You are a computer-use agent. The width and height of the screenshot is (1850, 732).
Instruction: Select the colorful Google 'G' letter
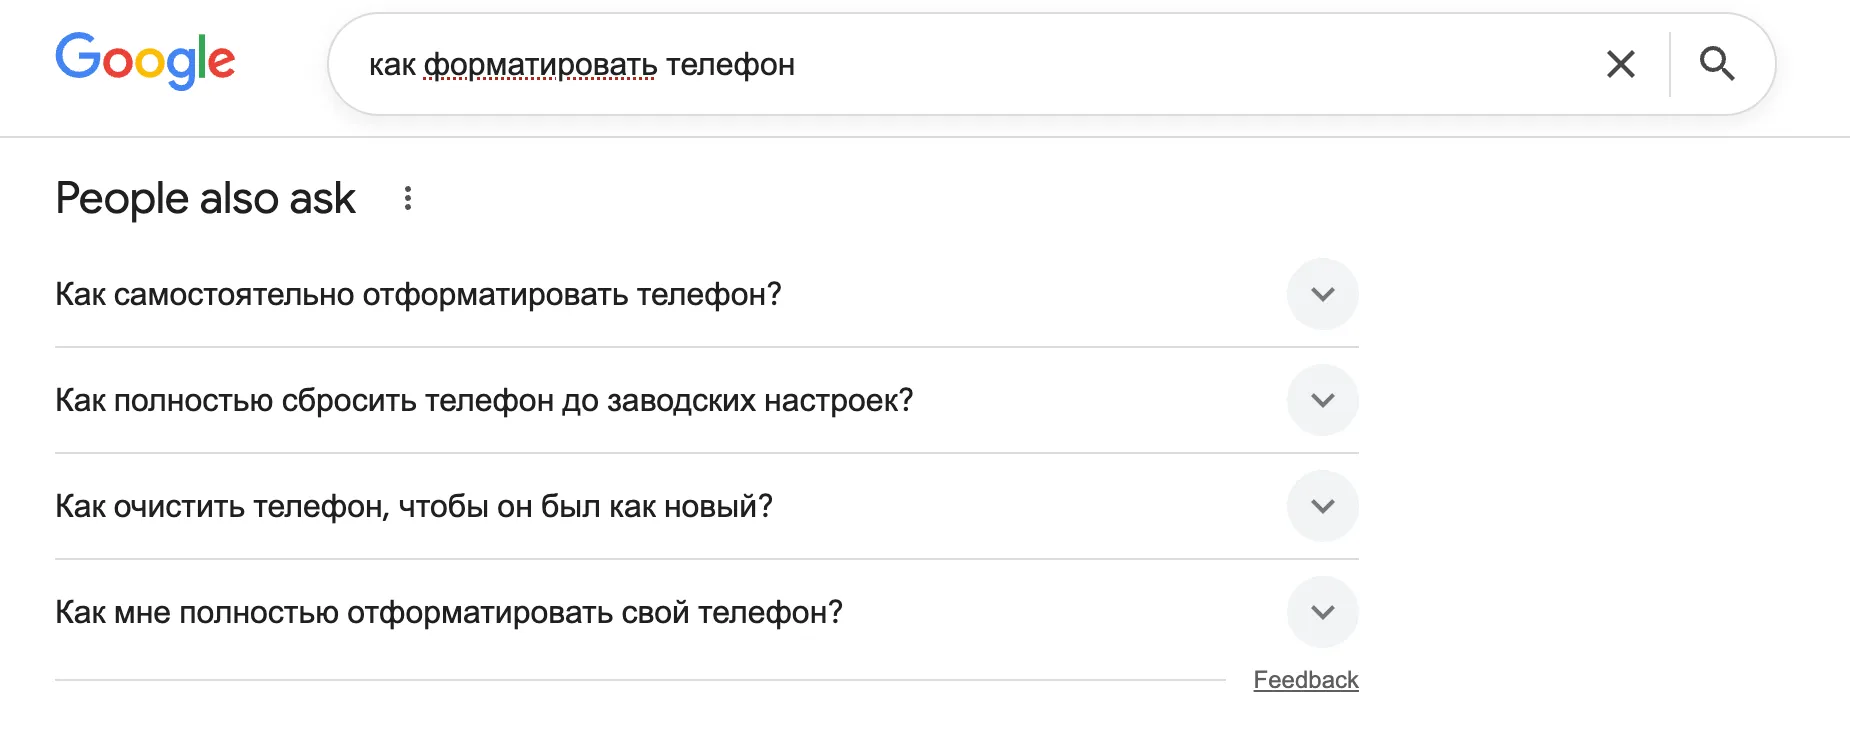(78, 62)
